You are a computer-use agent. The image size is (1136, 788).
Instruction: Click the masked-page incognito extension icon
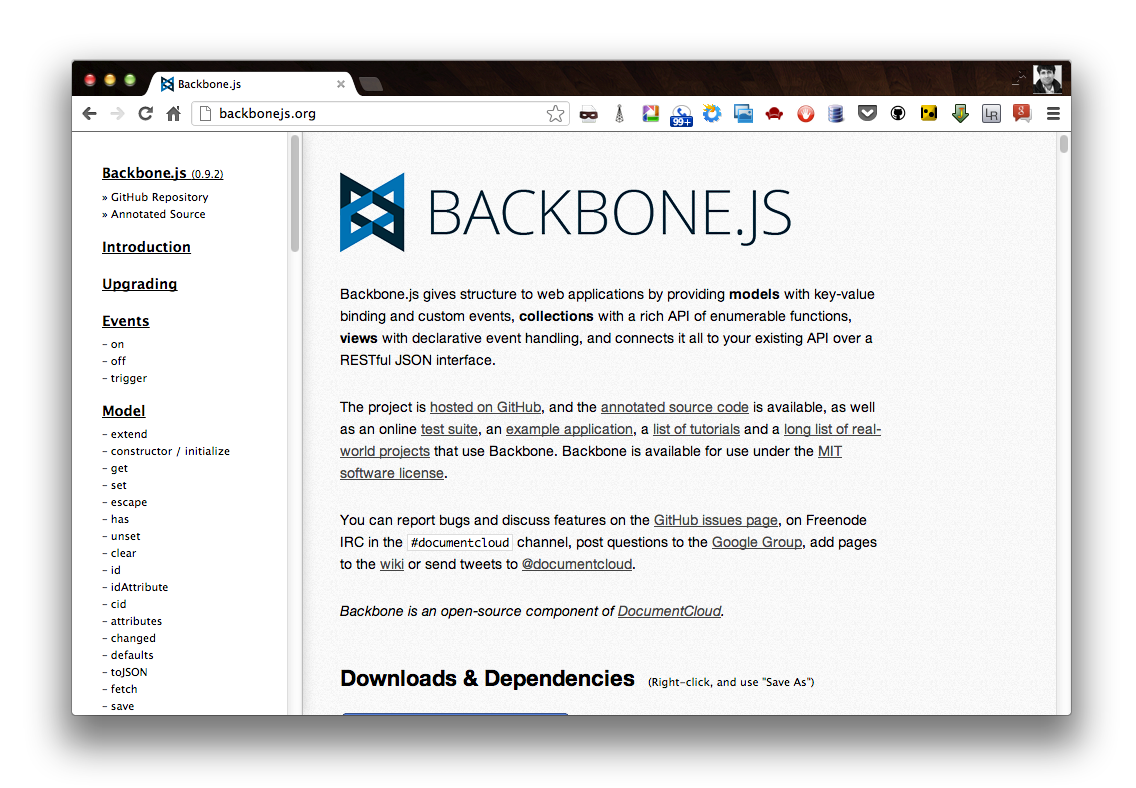point(588,114)
